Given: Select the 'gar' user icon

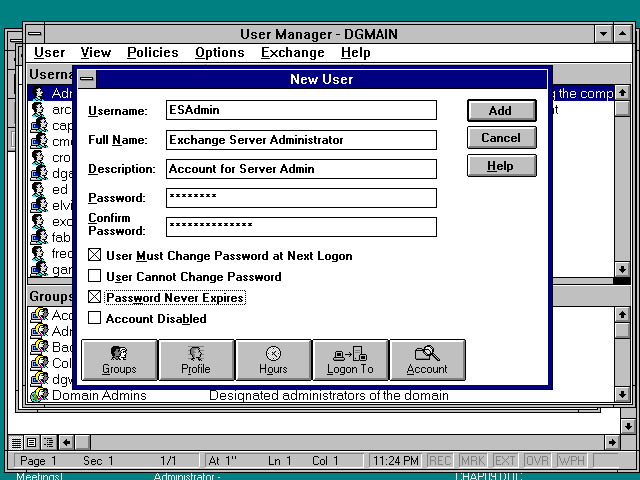Looking at the screenshot, I should 39,269.
